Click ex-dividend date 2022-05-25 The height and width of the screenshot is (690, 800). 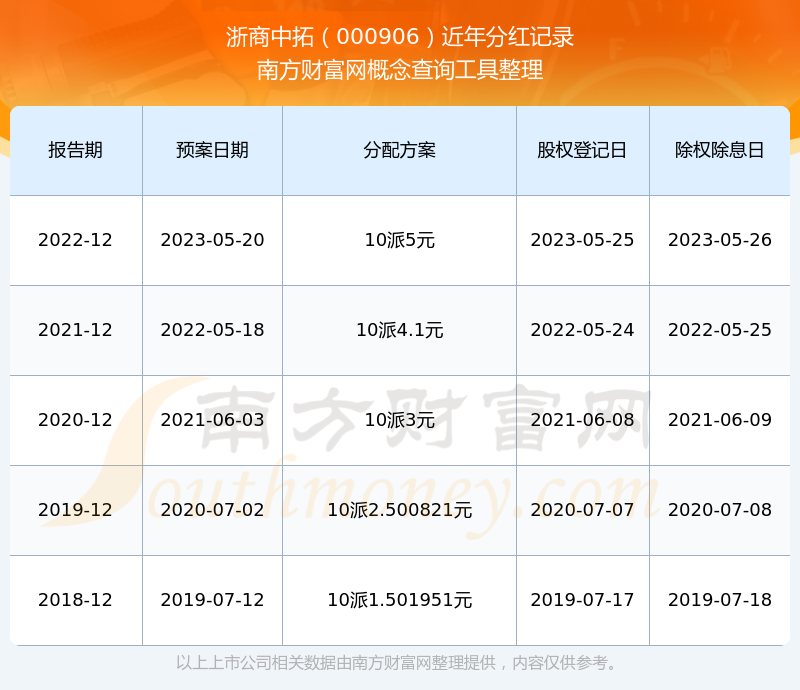pos(719,330)
